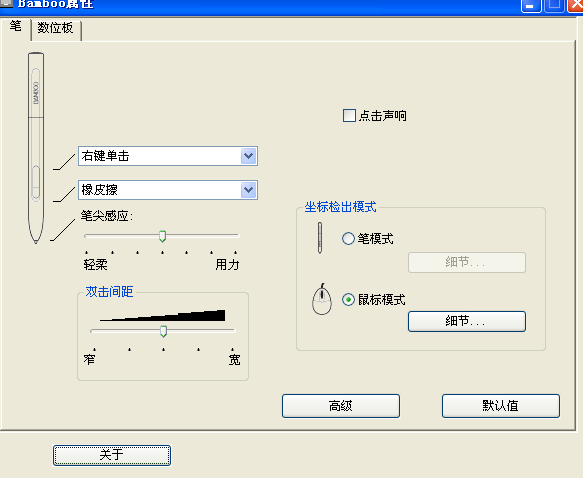
Task: Click the small pen icon beside 笔模式
Action: pyautogui.click(x=320, y=238)
